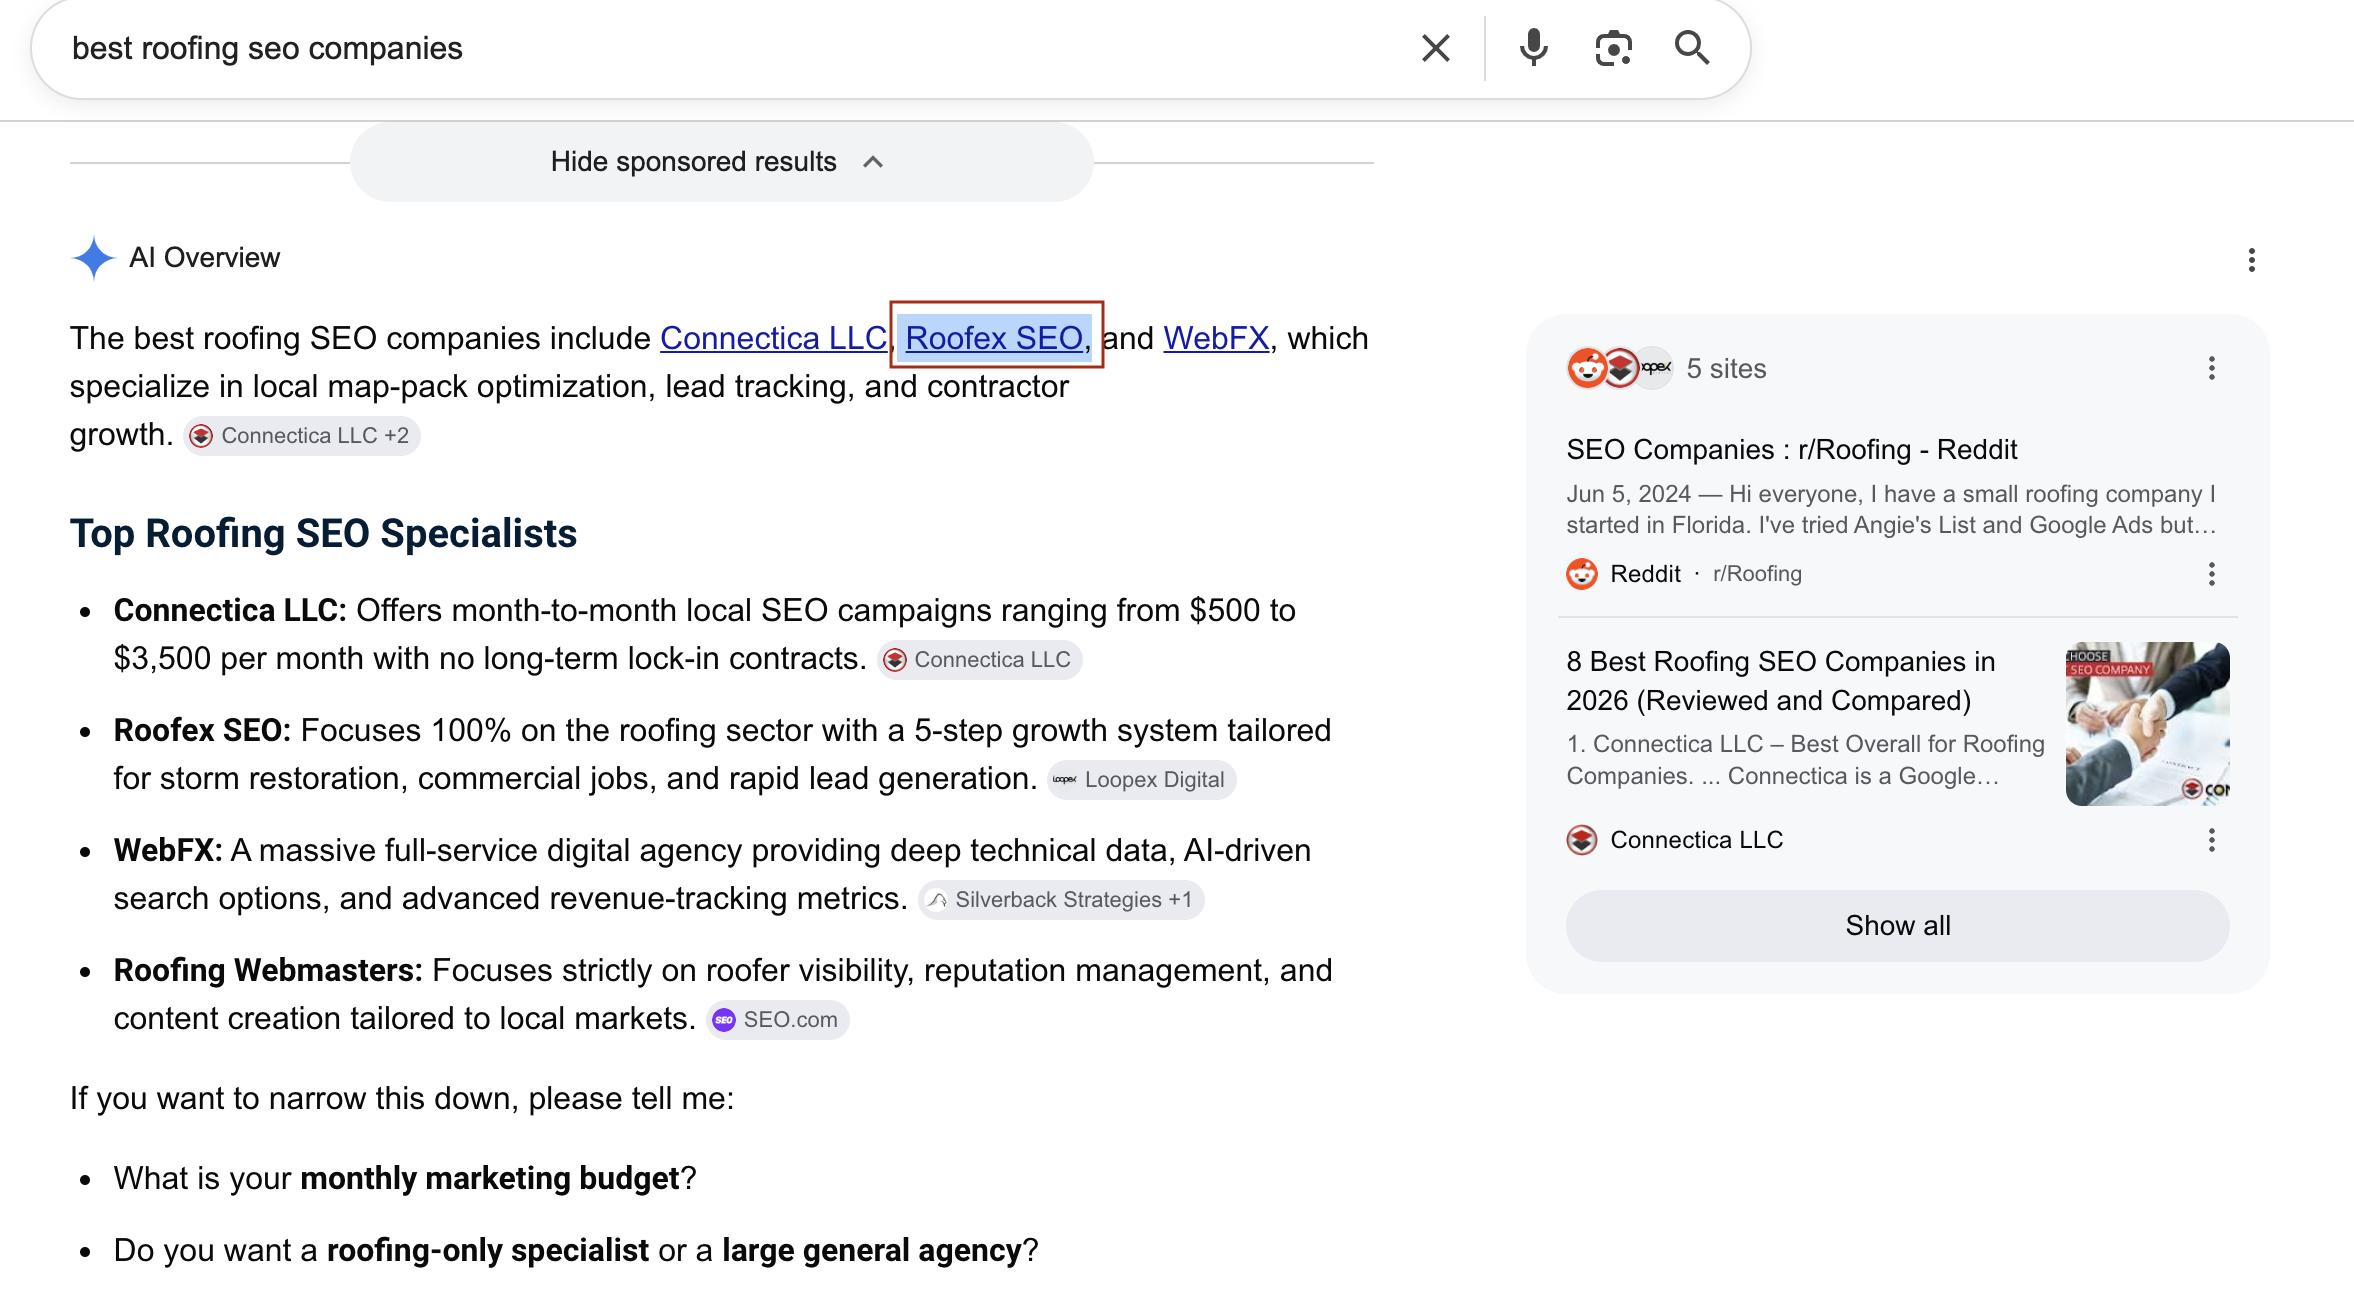
Task: Open 8 Best Roofing SEO Companies article
Action: (x=1781, y=681)
